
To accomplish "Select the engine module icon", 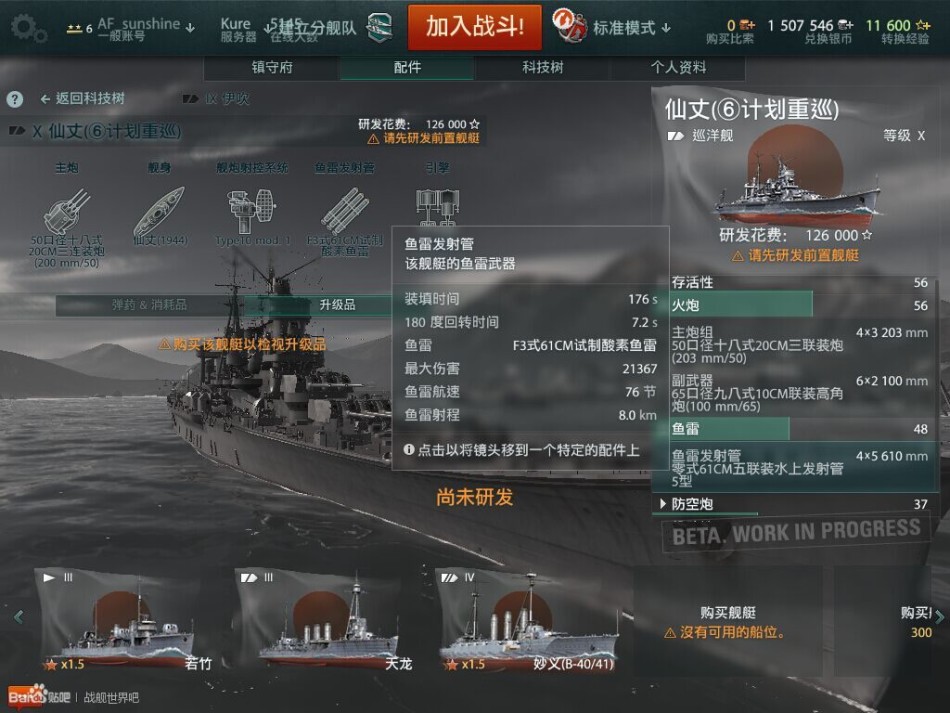I will pyautogui.click(x=437, y=207).
